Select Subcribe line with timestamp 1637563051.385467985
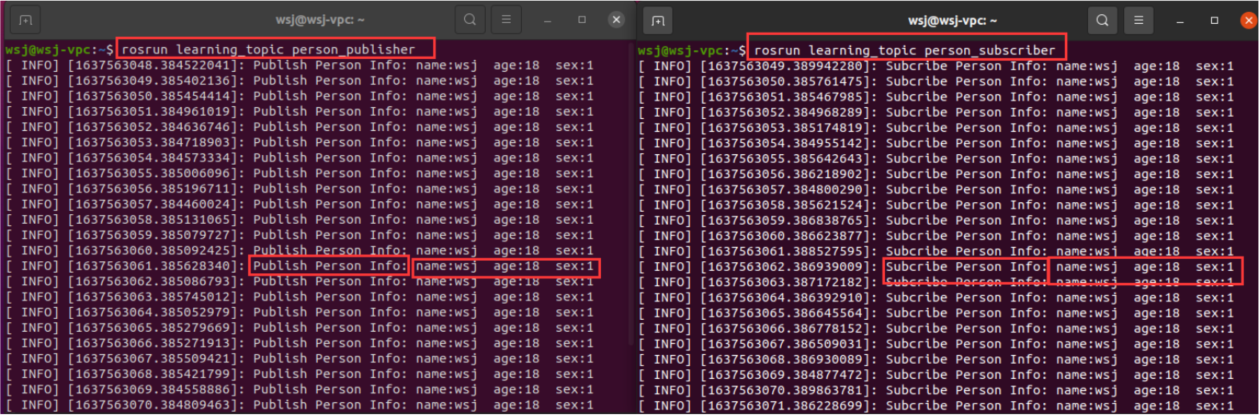Screen dimensions: 1259x417 [x=935, y=97]
